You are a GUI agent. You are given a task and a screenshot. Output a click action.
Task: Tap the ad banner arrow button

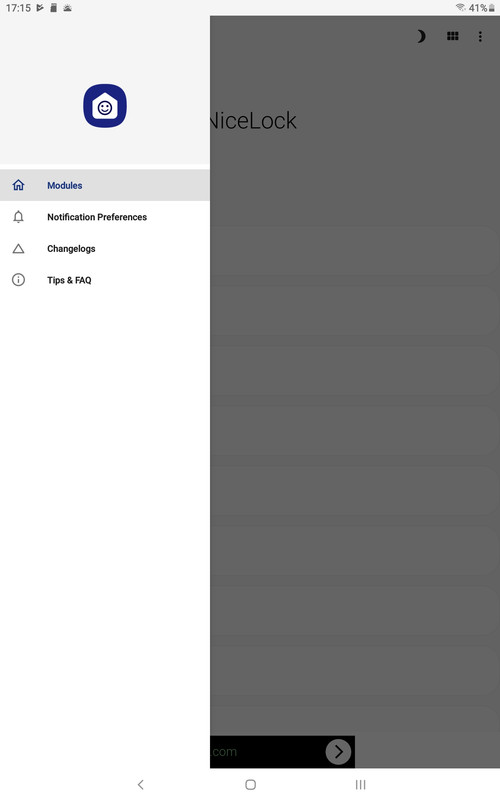[338, 752]
